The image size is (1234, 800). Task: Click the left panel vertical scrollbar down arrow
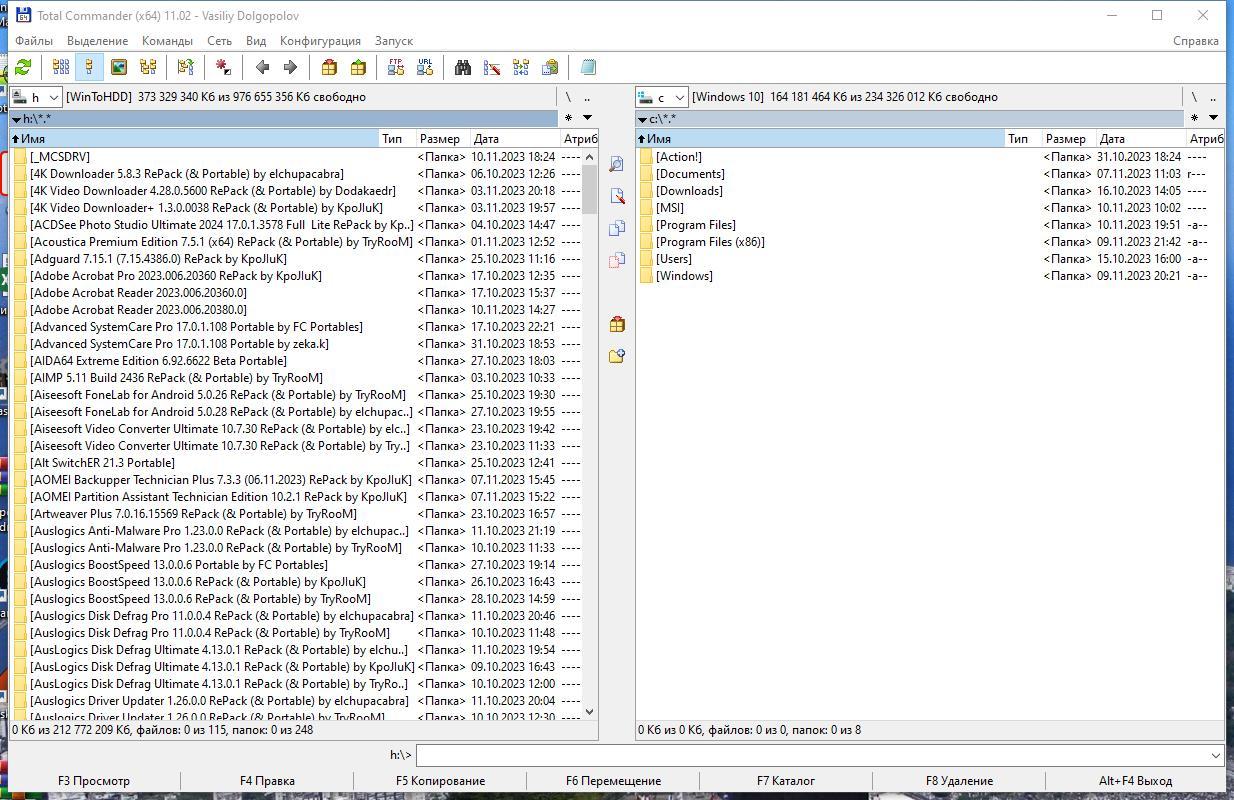[x=589, y=712]
